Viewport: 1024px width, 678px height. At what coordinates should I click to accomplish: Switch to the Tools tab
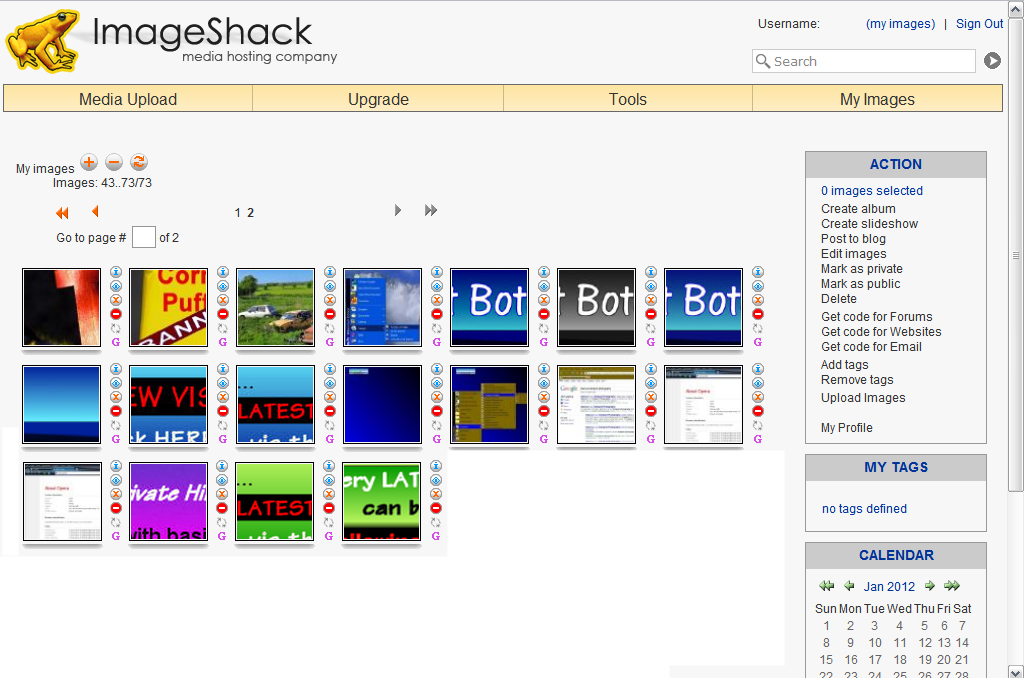click(627, 98)
